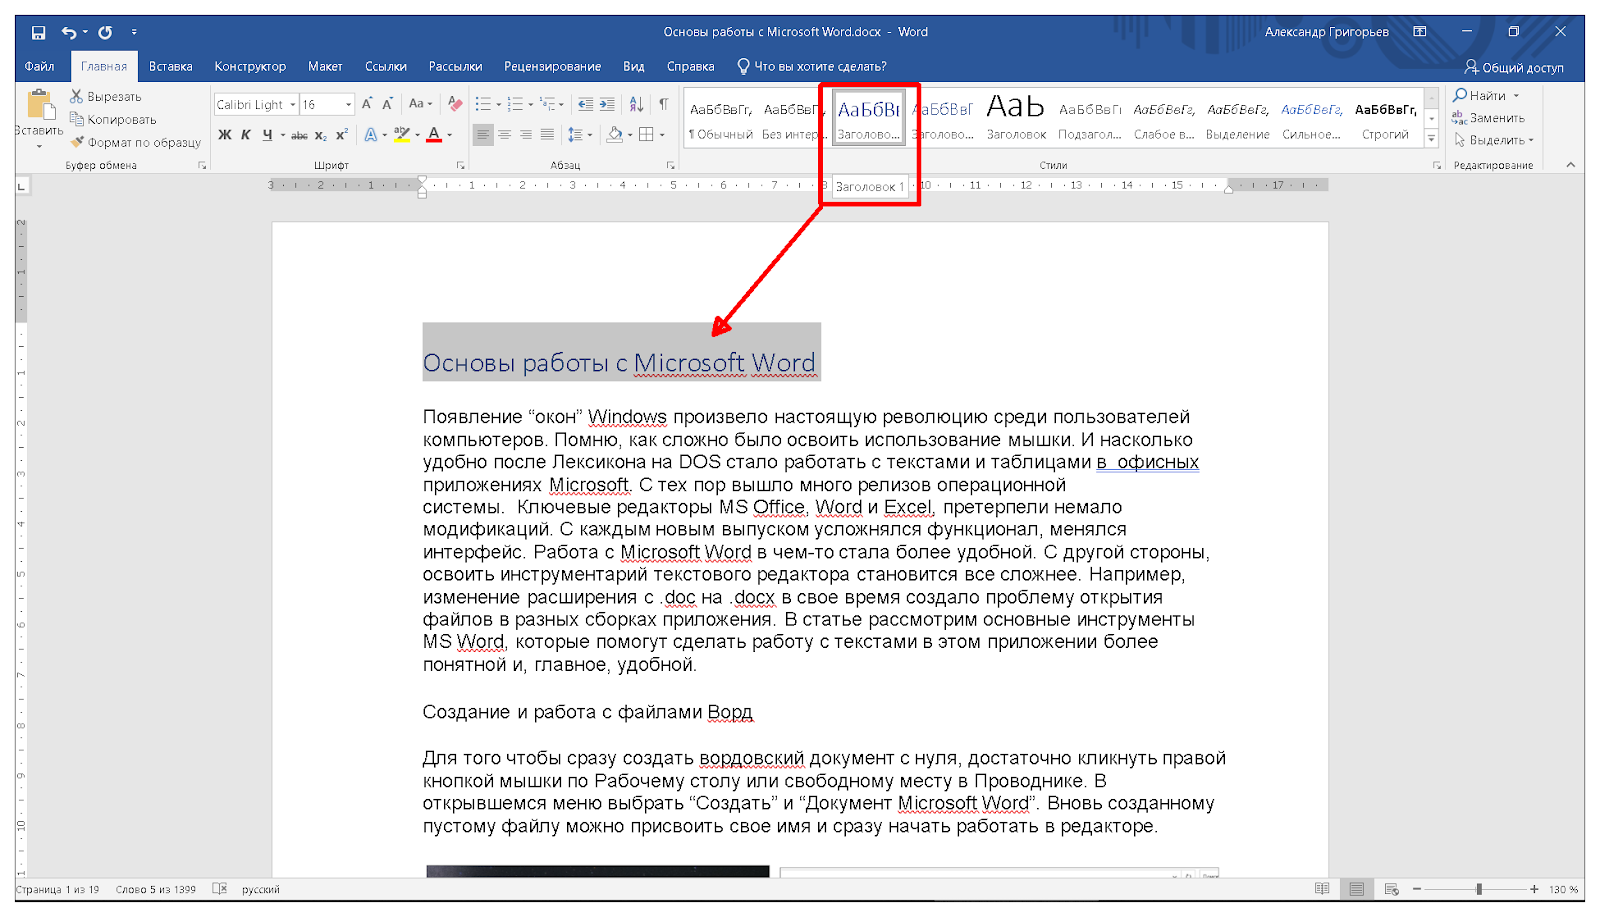Image resolution: width=1600 pixels, height=917 pixels.
Task: Open the Share (Общий доступ) option
Action: pos(1514,67)
